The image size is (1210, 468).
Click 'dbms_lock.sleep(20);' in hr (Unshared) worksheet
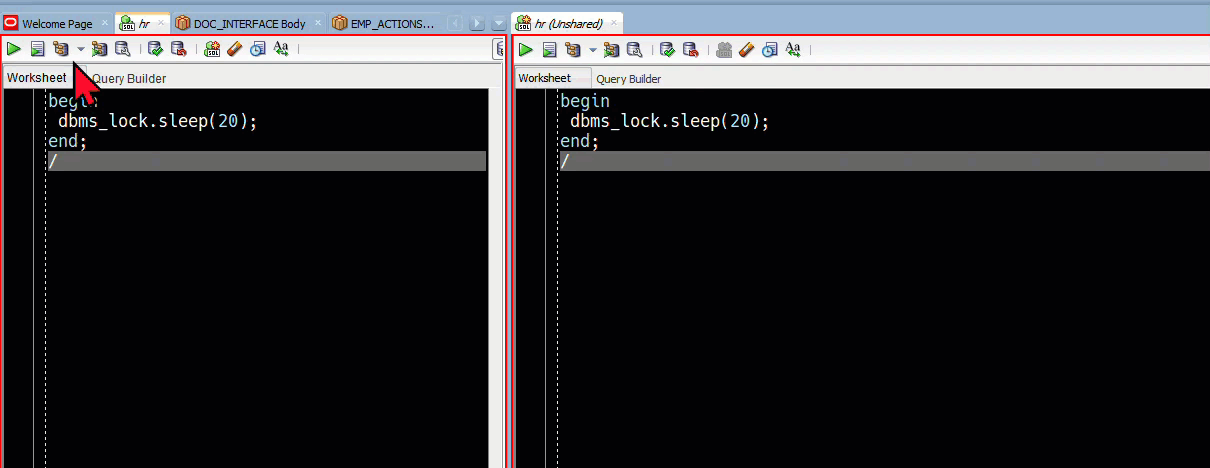click(x=669, y=121)
